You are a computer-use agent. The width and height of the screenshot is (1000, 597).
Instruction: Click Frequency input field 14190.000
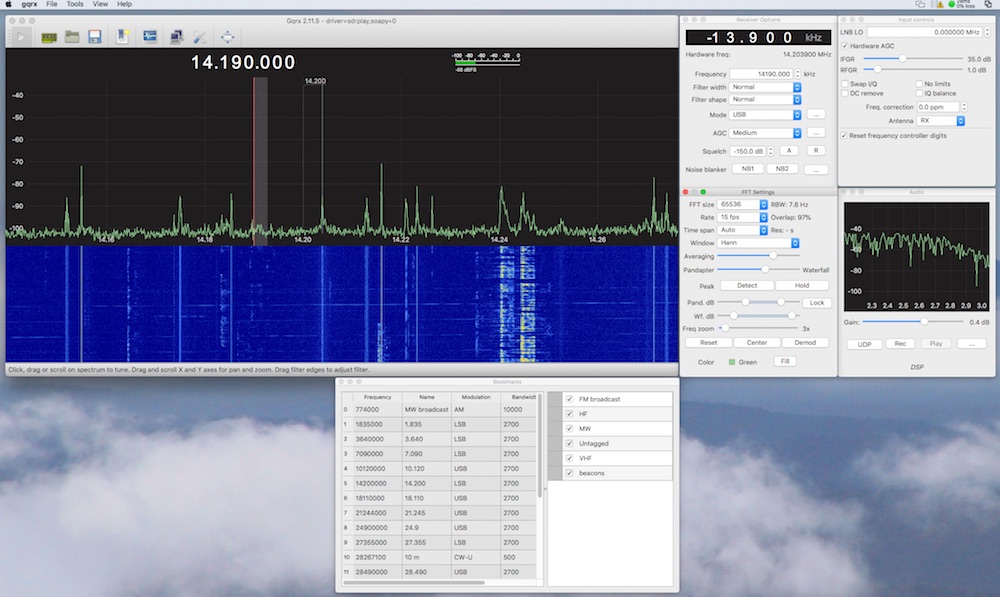click(x=761, y=74)
